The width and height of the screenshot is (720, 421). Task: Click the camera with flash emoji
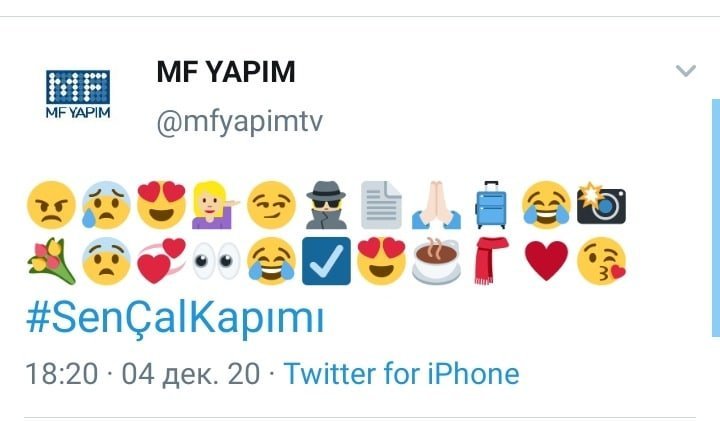click(601, 203)
